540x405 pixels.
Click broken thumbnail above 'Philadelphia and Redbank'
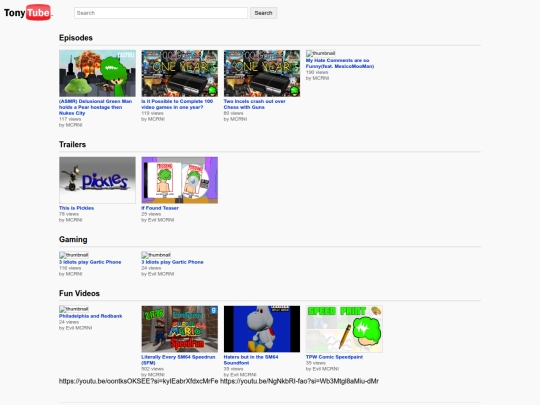click(x=74, y=309)
